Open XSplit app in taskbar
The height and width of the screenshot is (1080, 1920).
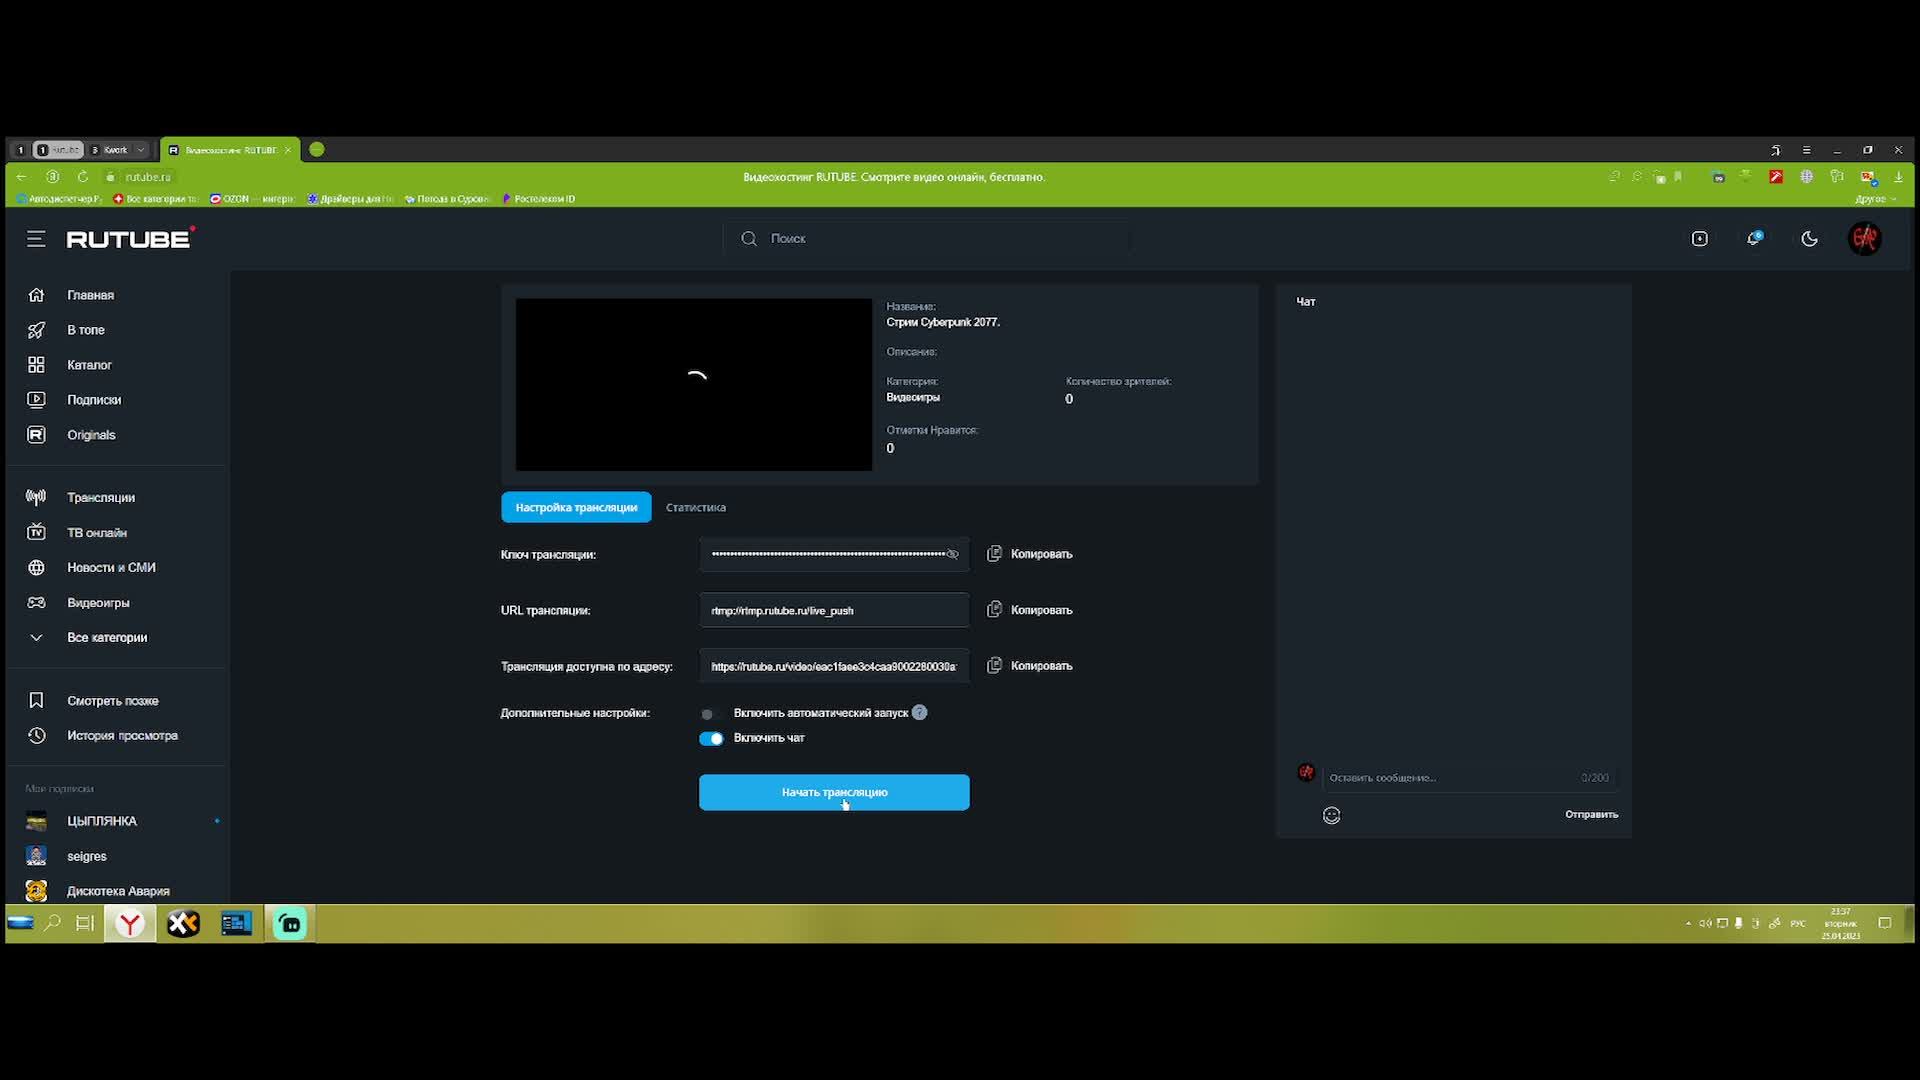tap(183, 924)
